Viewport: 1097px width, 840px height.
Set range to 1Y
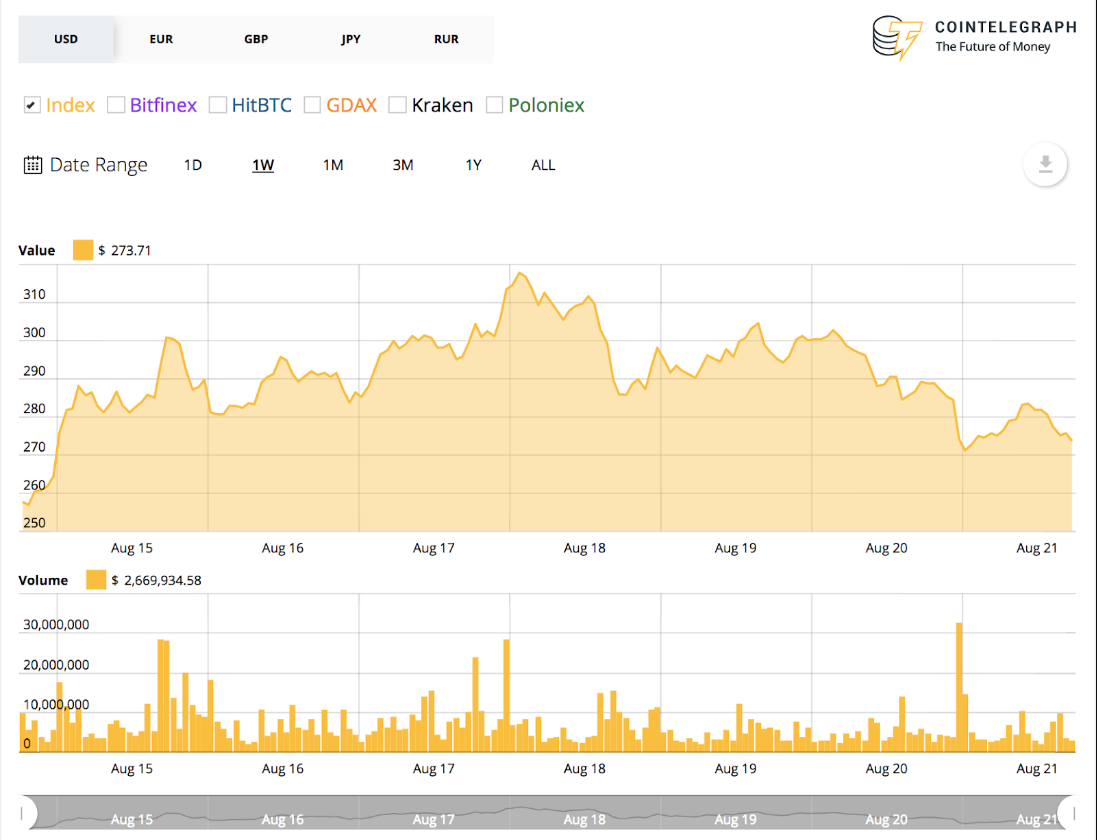(474, 165)
